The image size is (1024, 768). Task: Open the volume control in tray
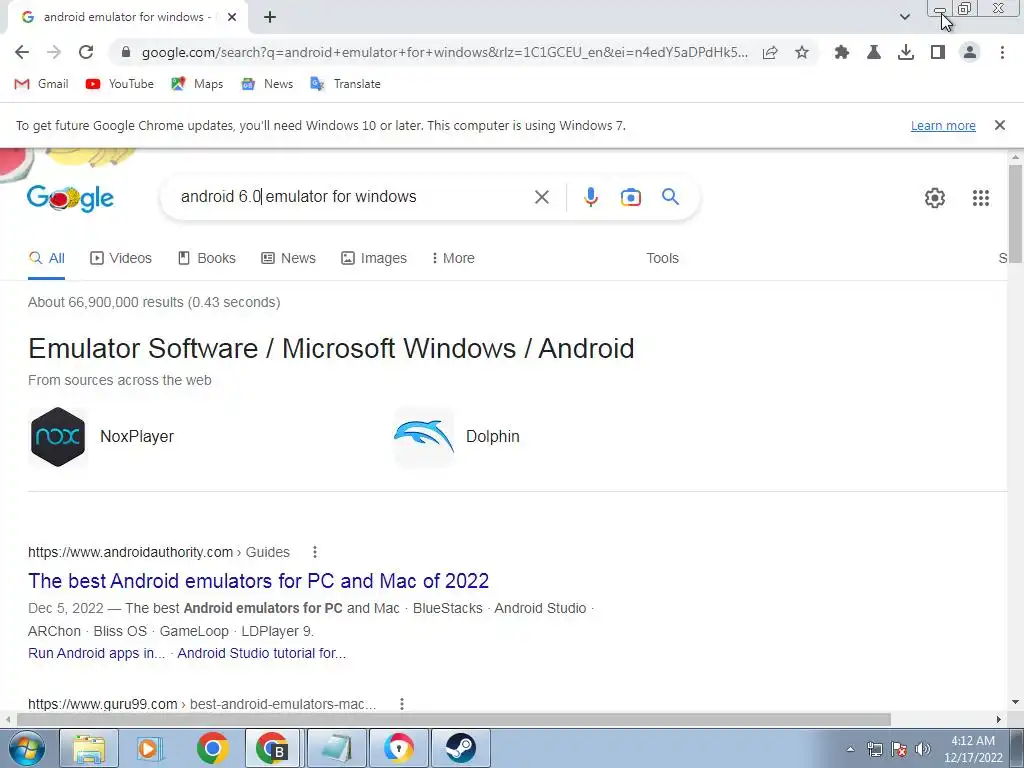(x=923, y=749)
